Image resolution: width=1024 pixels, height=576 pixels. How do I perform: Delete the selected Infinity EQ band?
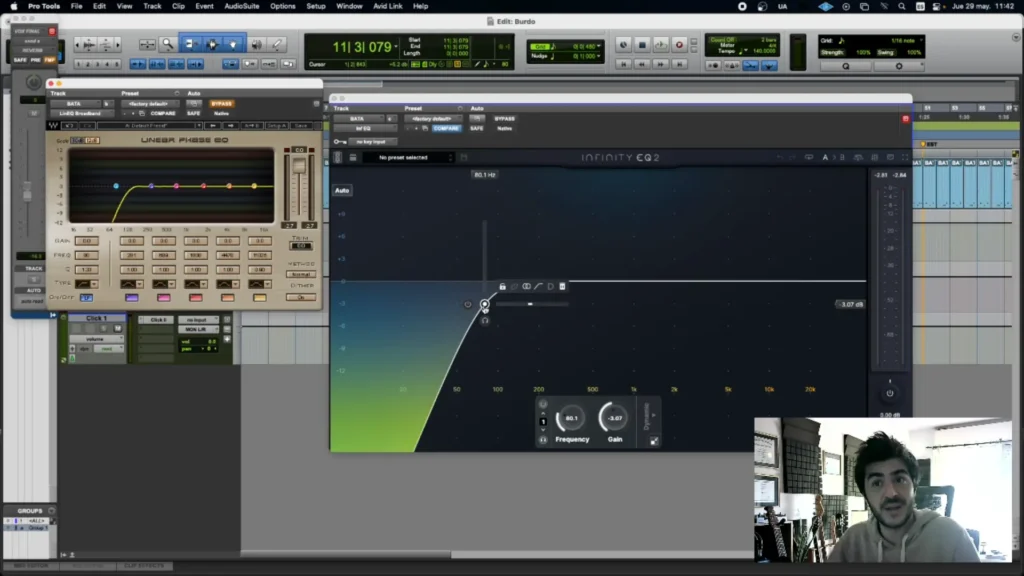click(562, 287)
